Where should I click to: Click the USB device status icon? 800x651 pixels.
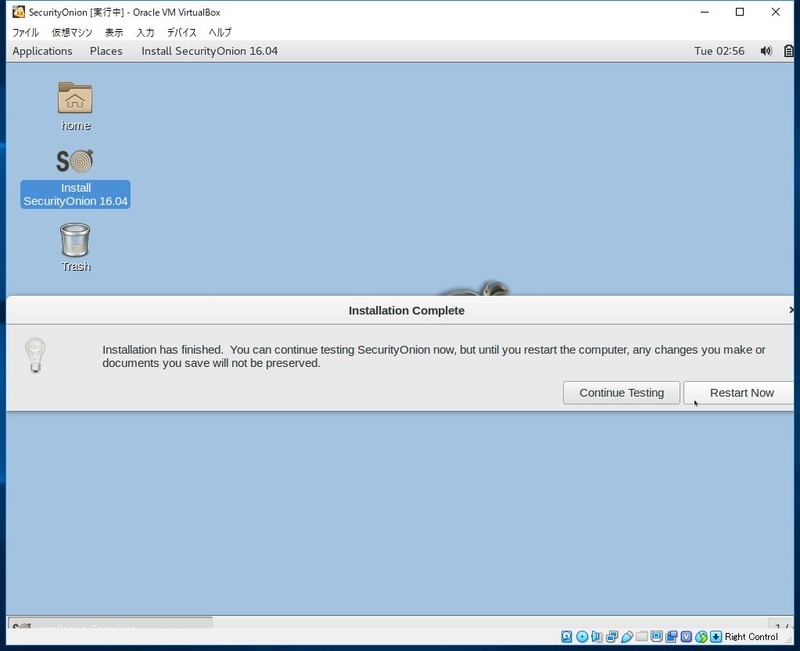[x=627, y=636]
